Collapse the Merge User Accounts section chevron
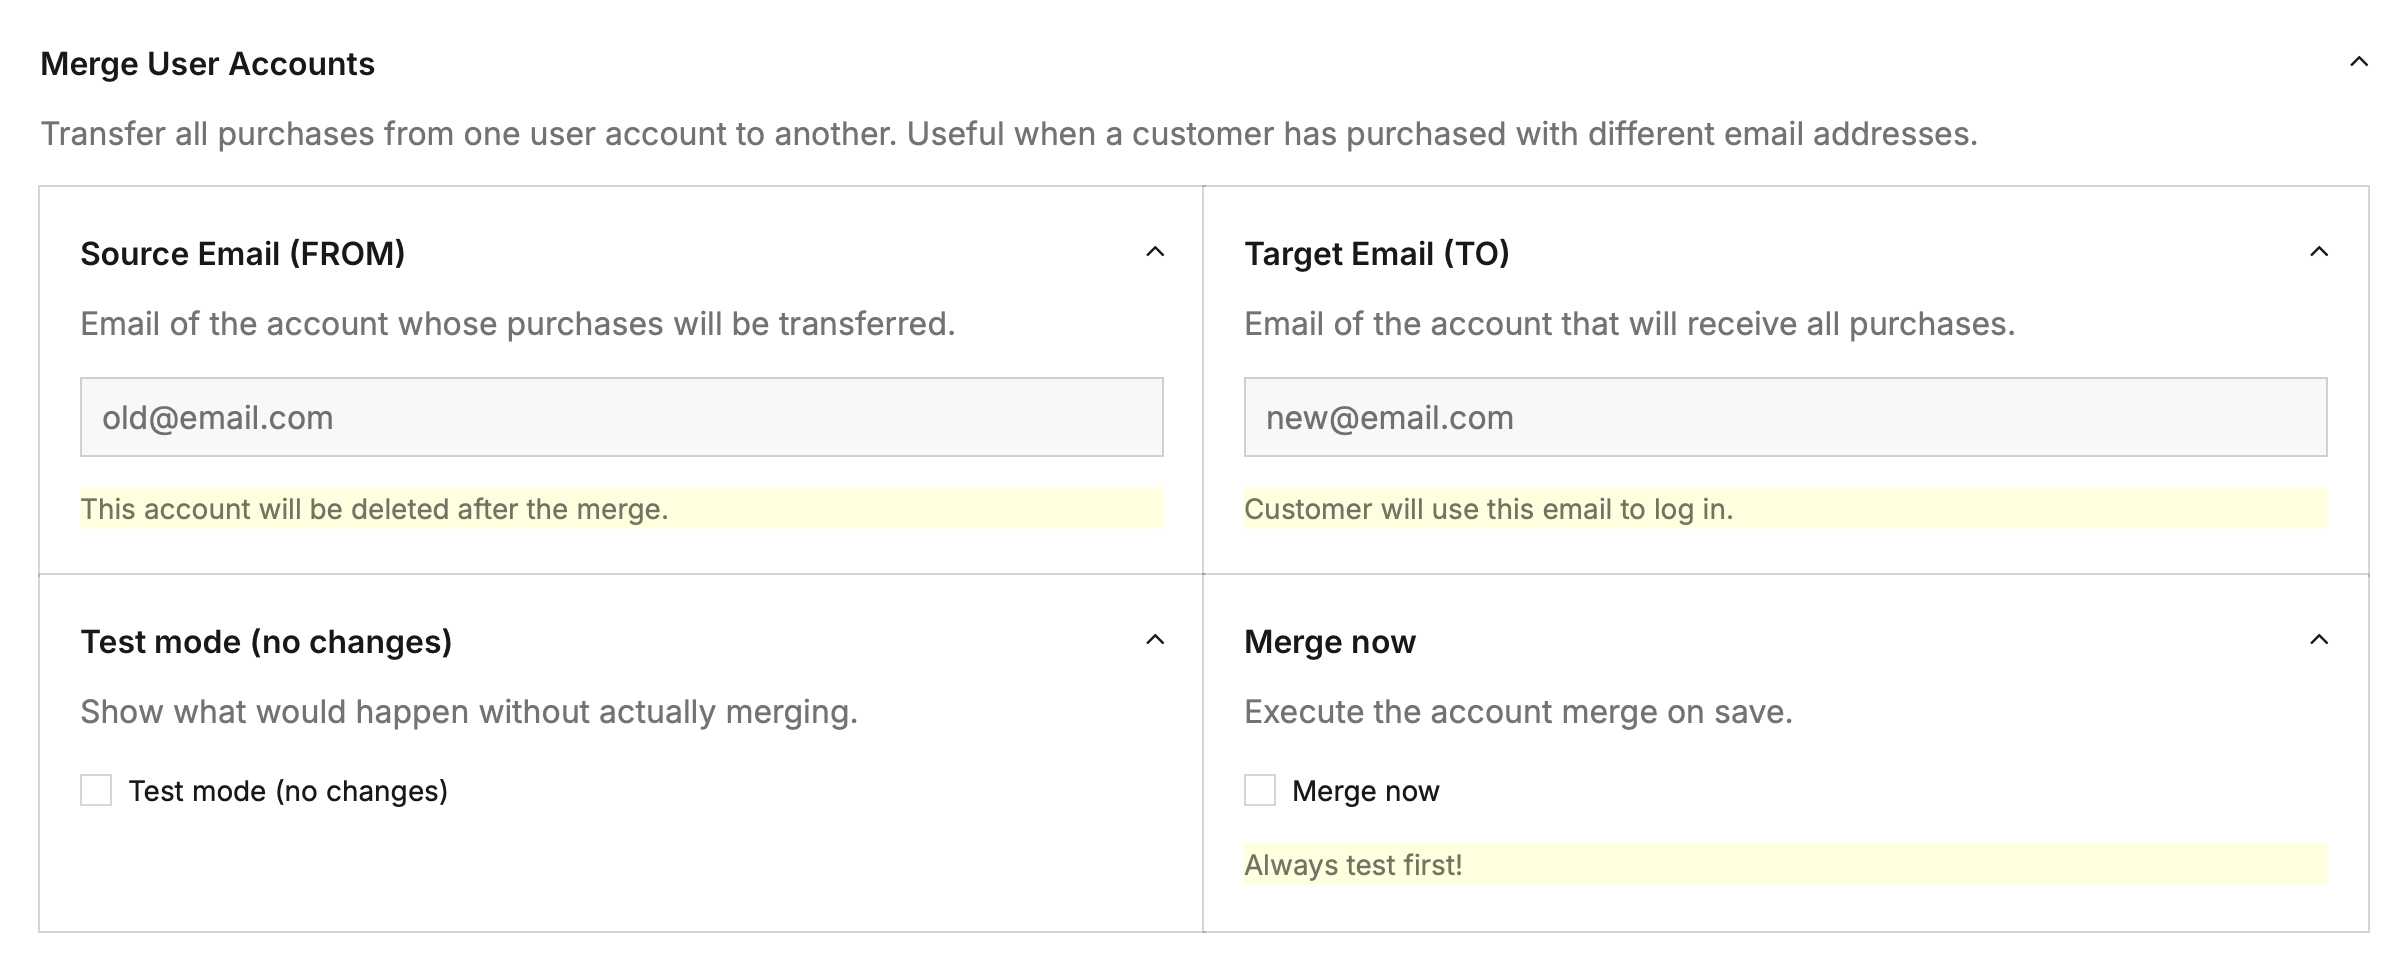This screenshot has height=972, width=2406. [x=2358, y=63]
